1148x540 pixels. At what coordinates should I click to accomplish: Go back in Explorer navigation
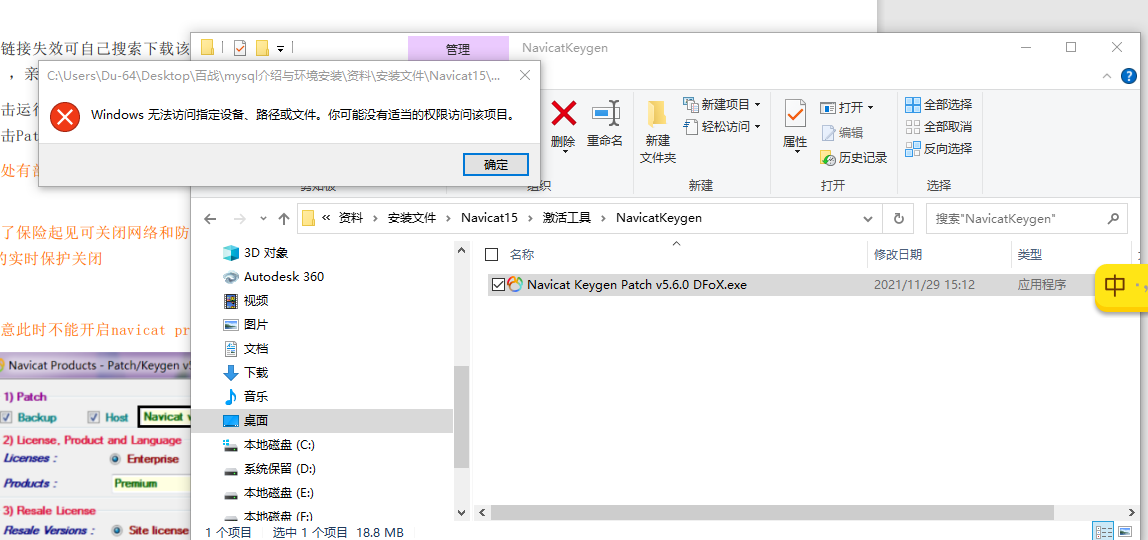pos(211,218)
